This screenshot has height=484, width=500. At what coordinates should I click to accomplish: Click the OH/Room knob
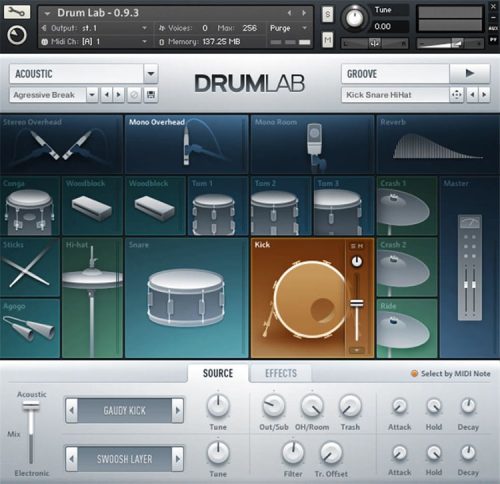tap(312, 405)
